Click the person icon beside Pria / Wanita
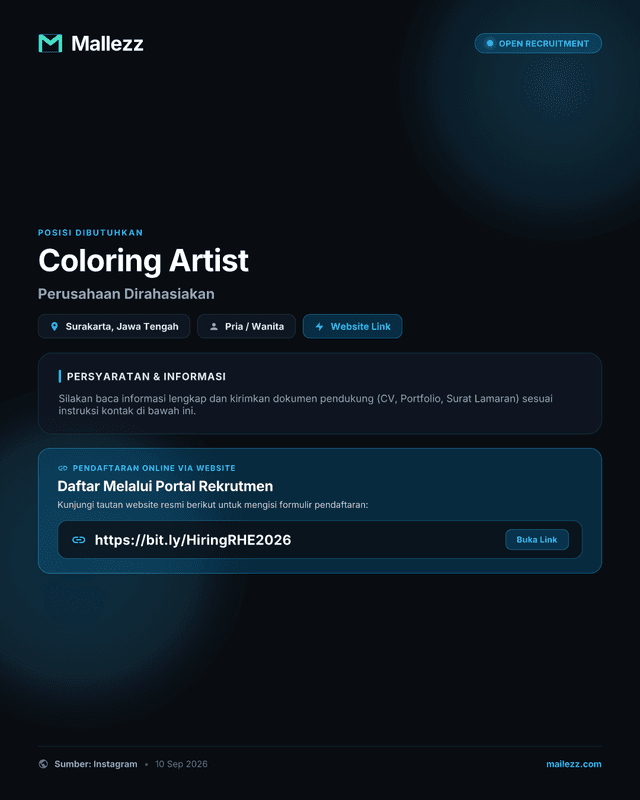The height and width of the screenshot is (800, 640). (214, 327)
